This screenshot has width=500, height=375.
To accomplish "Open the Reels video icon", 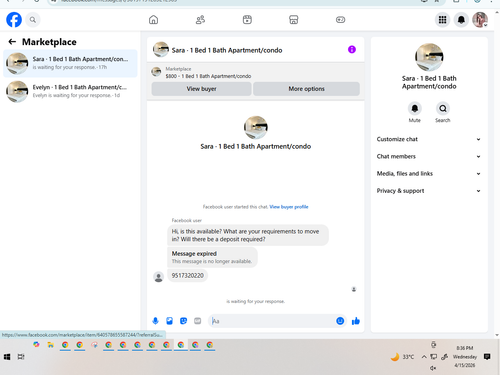I will click(247, 20).
